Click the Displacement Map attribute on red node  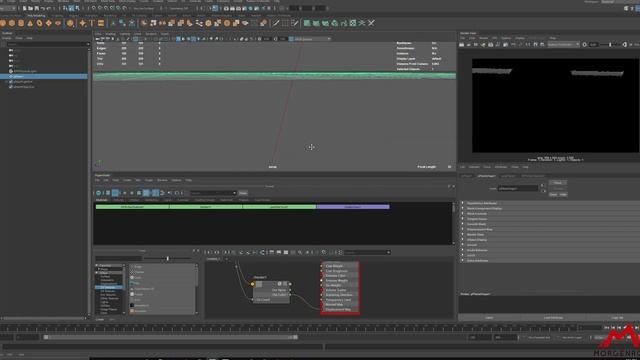338,309
